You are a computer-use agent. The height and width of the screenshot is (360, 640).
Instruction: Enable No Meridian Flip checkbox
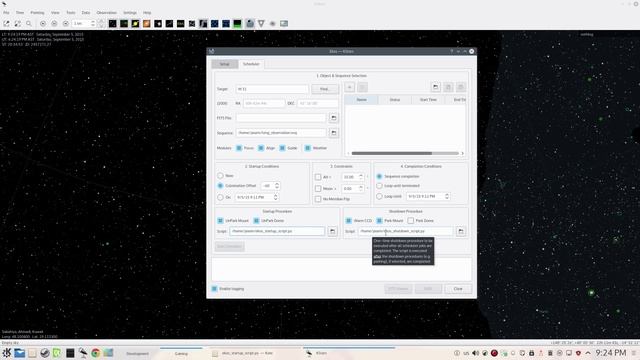click(x=318, y=199)
